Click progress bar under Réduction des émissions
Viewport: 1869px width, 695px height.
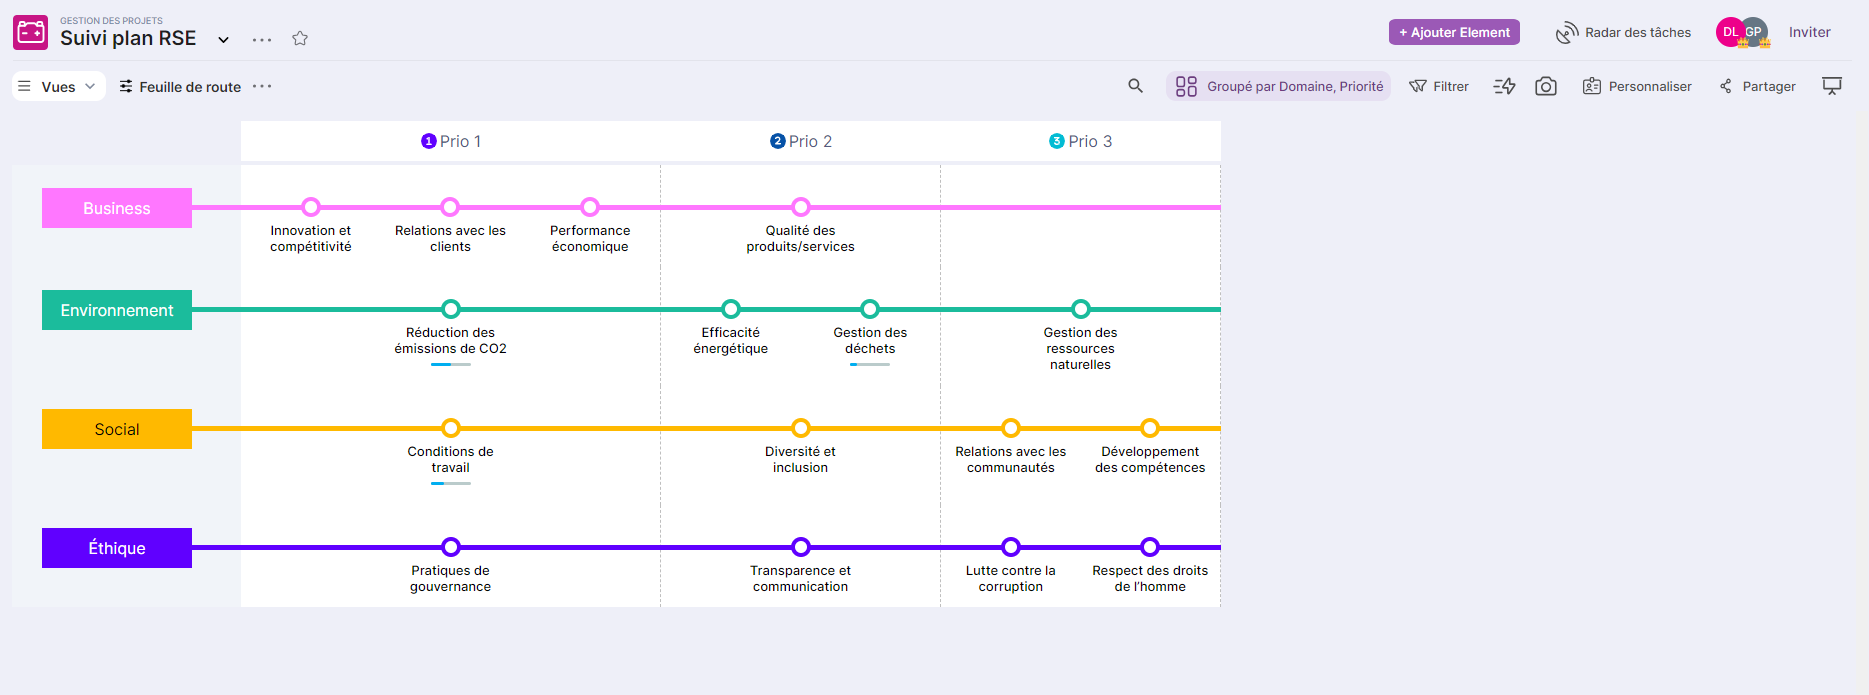450,365
